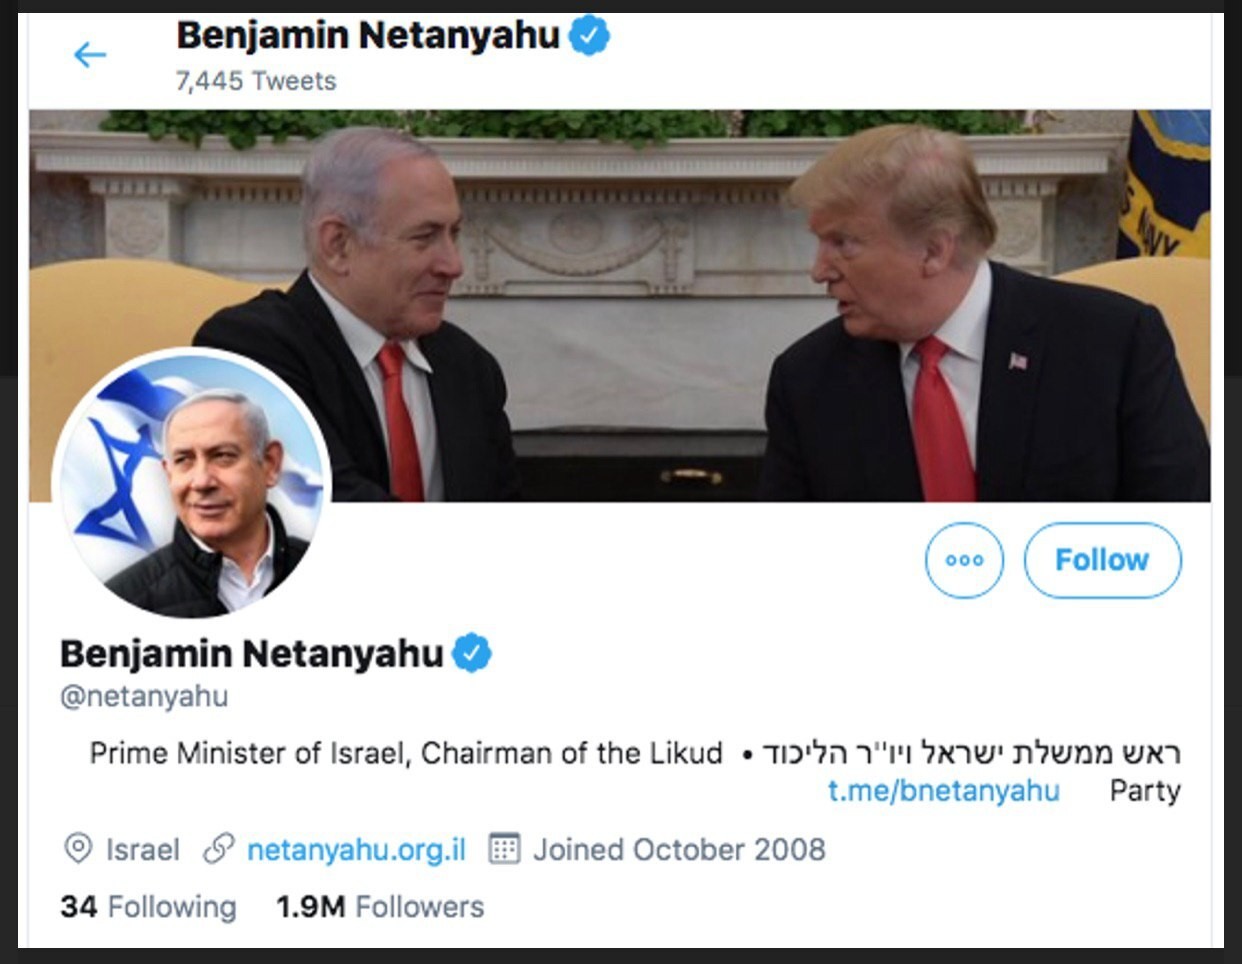Open the header banner photo
Image resolution: width=1242 pixels, height=964 pixels.
coord(620,306)
